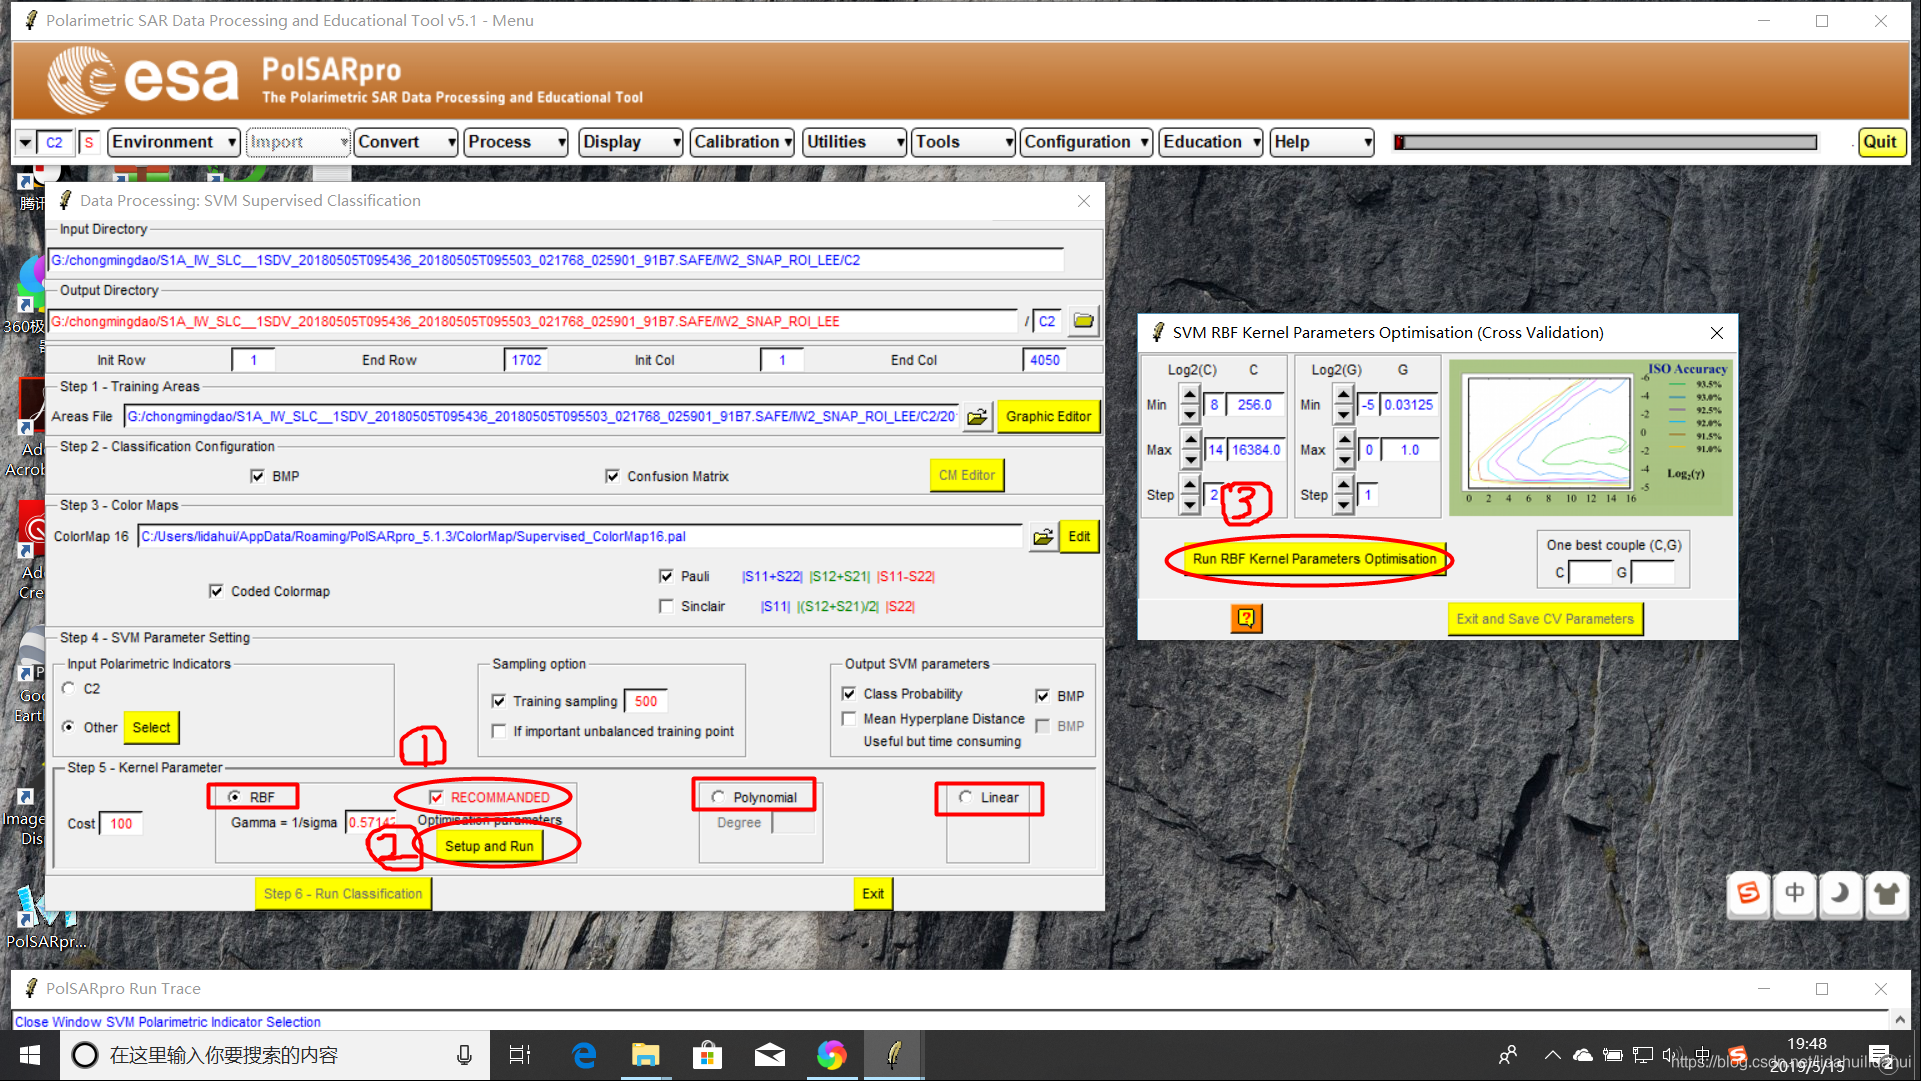Close SVM Supervised Classification window
This screenshot has width=1921, height=1081.
coord(1084,201)
